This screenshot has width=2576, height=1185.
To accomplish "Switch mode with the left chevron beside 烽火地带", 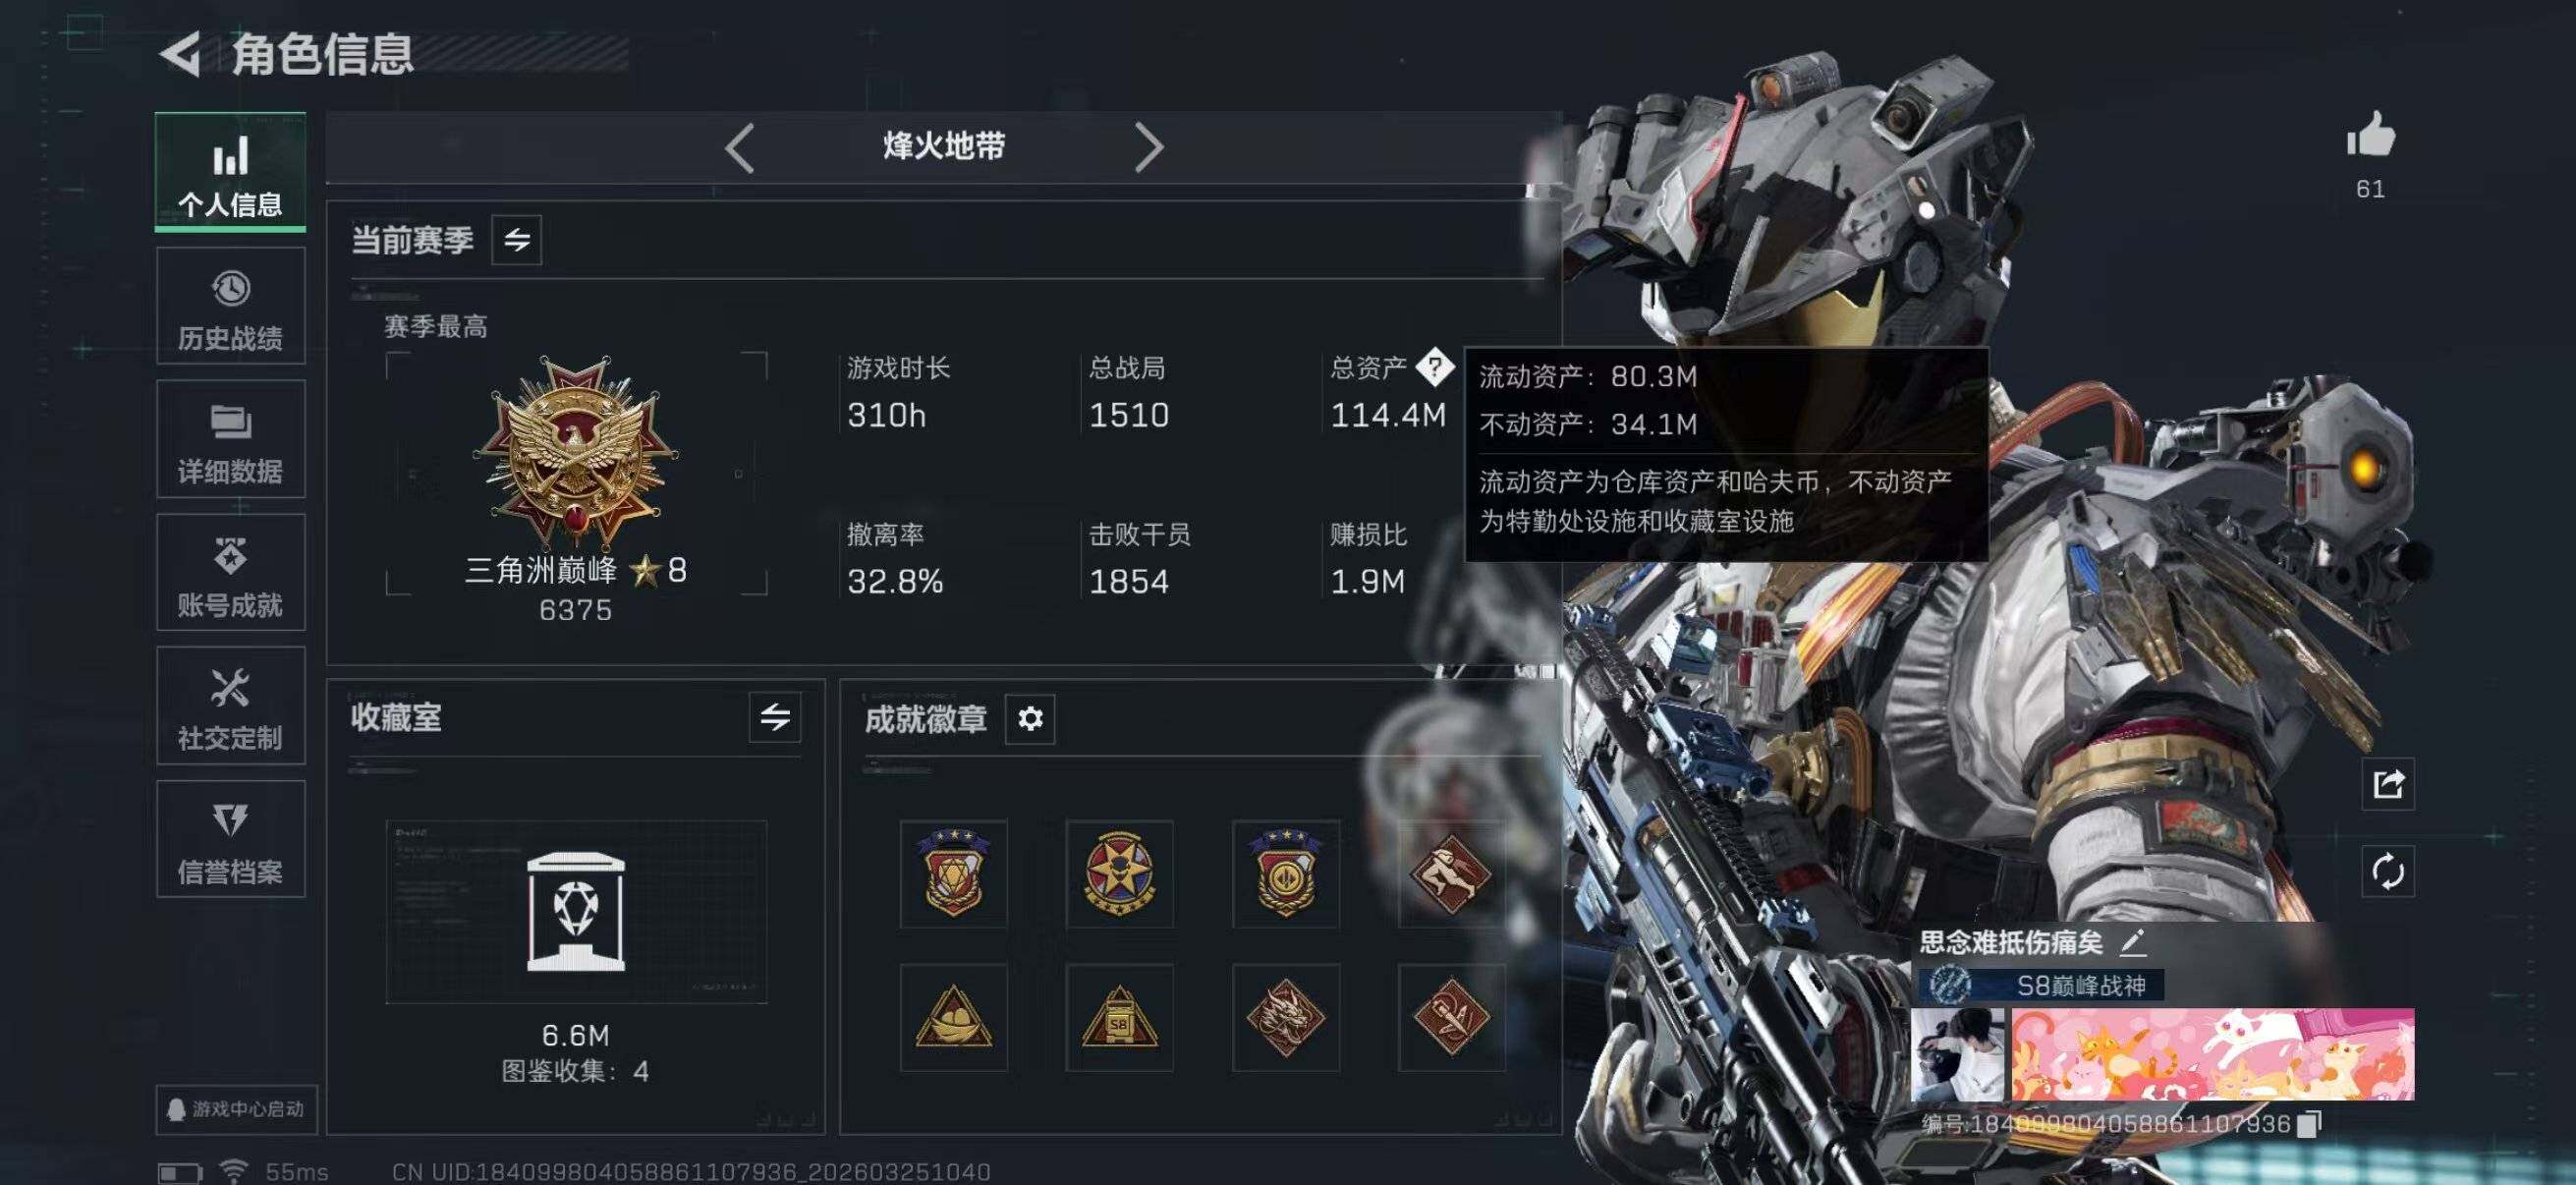I will [740, 148].
